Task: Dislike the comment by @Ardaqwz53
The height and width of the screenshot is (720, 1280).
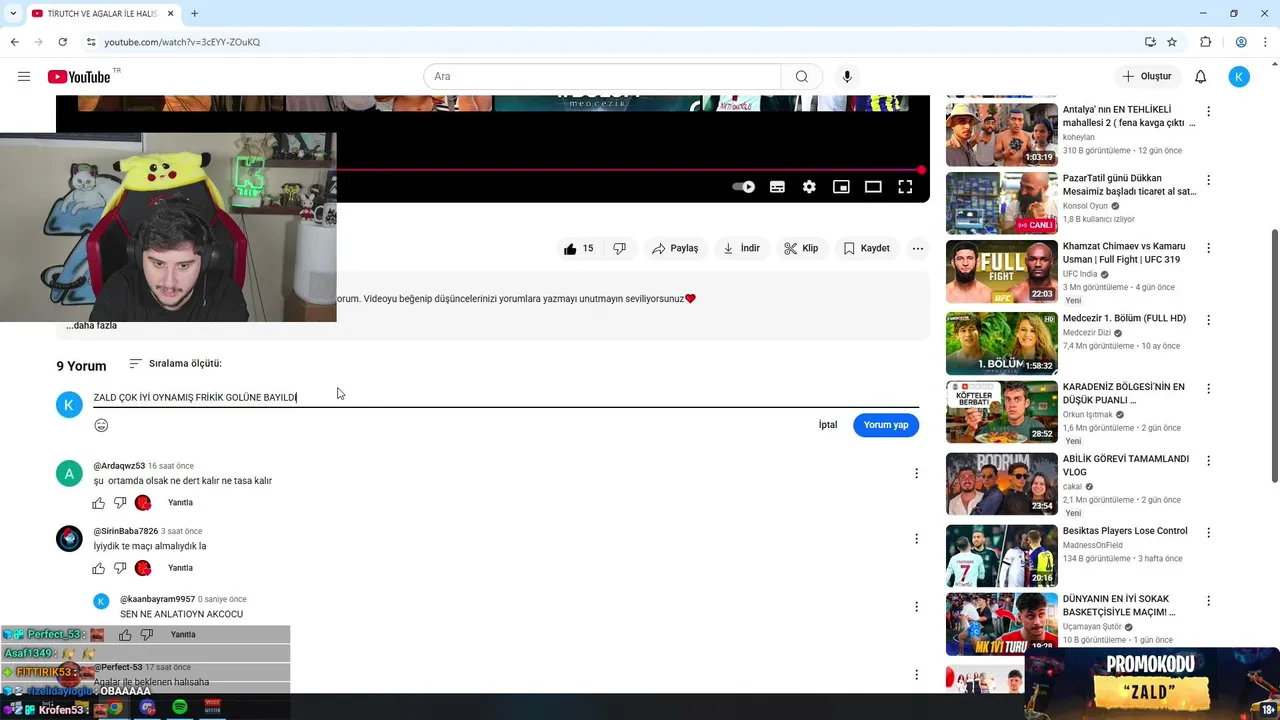Action: [120, 503]
